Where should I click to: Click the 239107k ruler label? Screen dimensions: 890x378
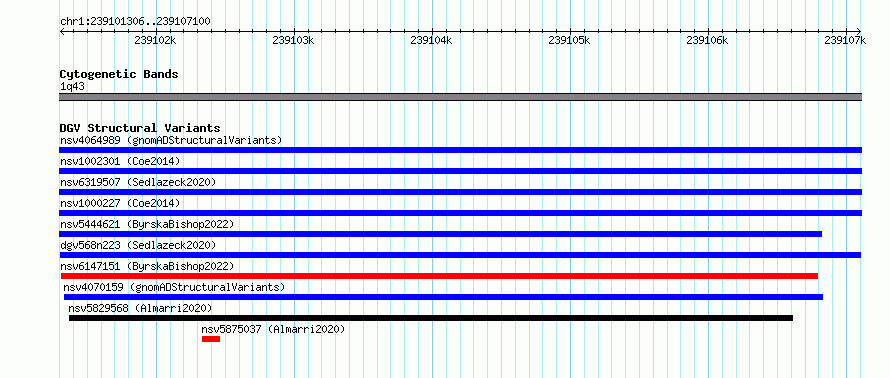(845, 40)
